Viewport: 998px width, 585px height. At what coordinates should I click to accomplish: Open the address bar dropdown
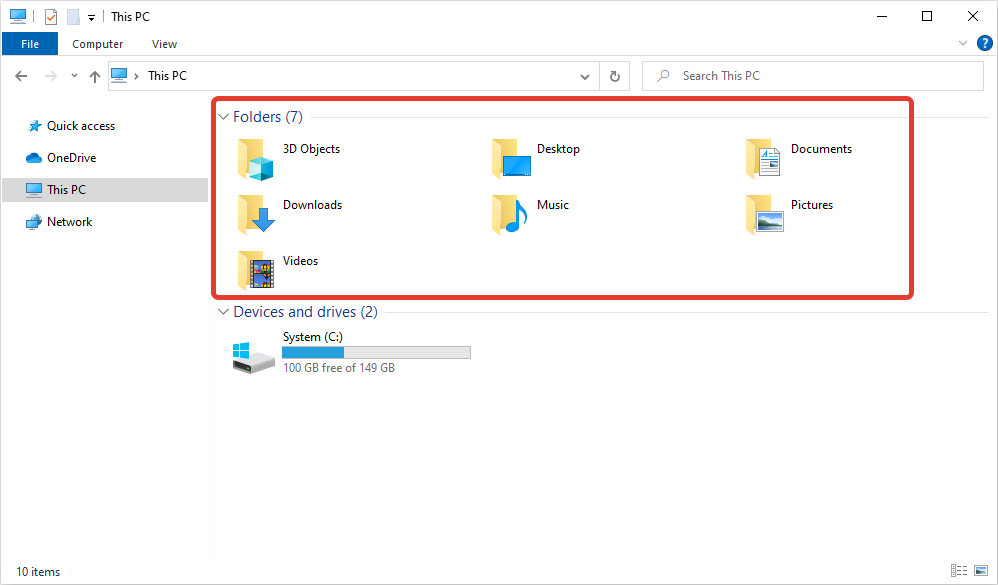point(585,76)
